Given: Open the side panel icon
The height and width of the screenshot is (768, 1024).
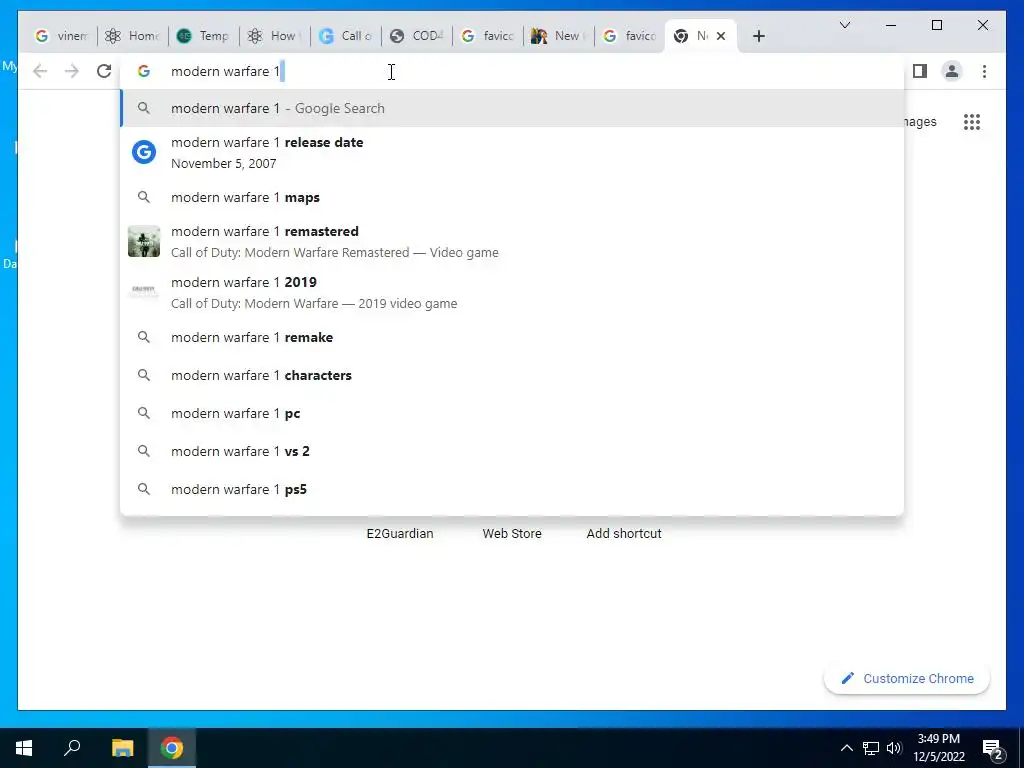Looking at the screenshot, I should click(920, 71).
